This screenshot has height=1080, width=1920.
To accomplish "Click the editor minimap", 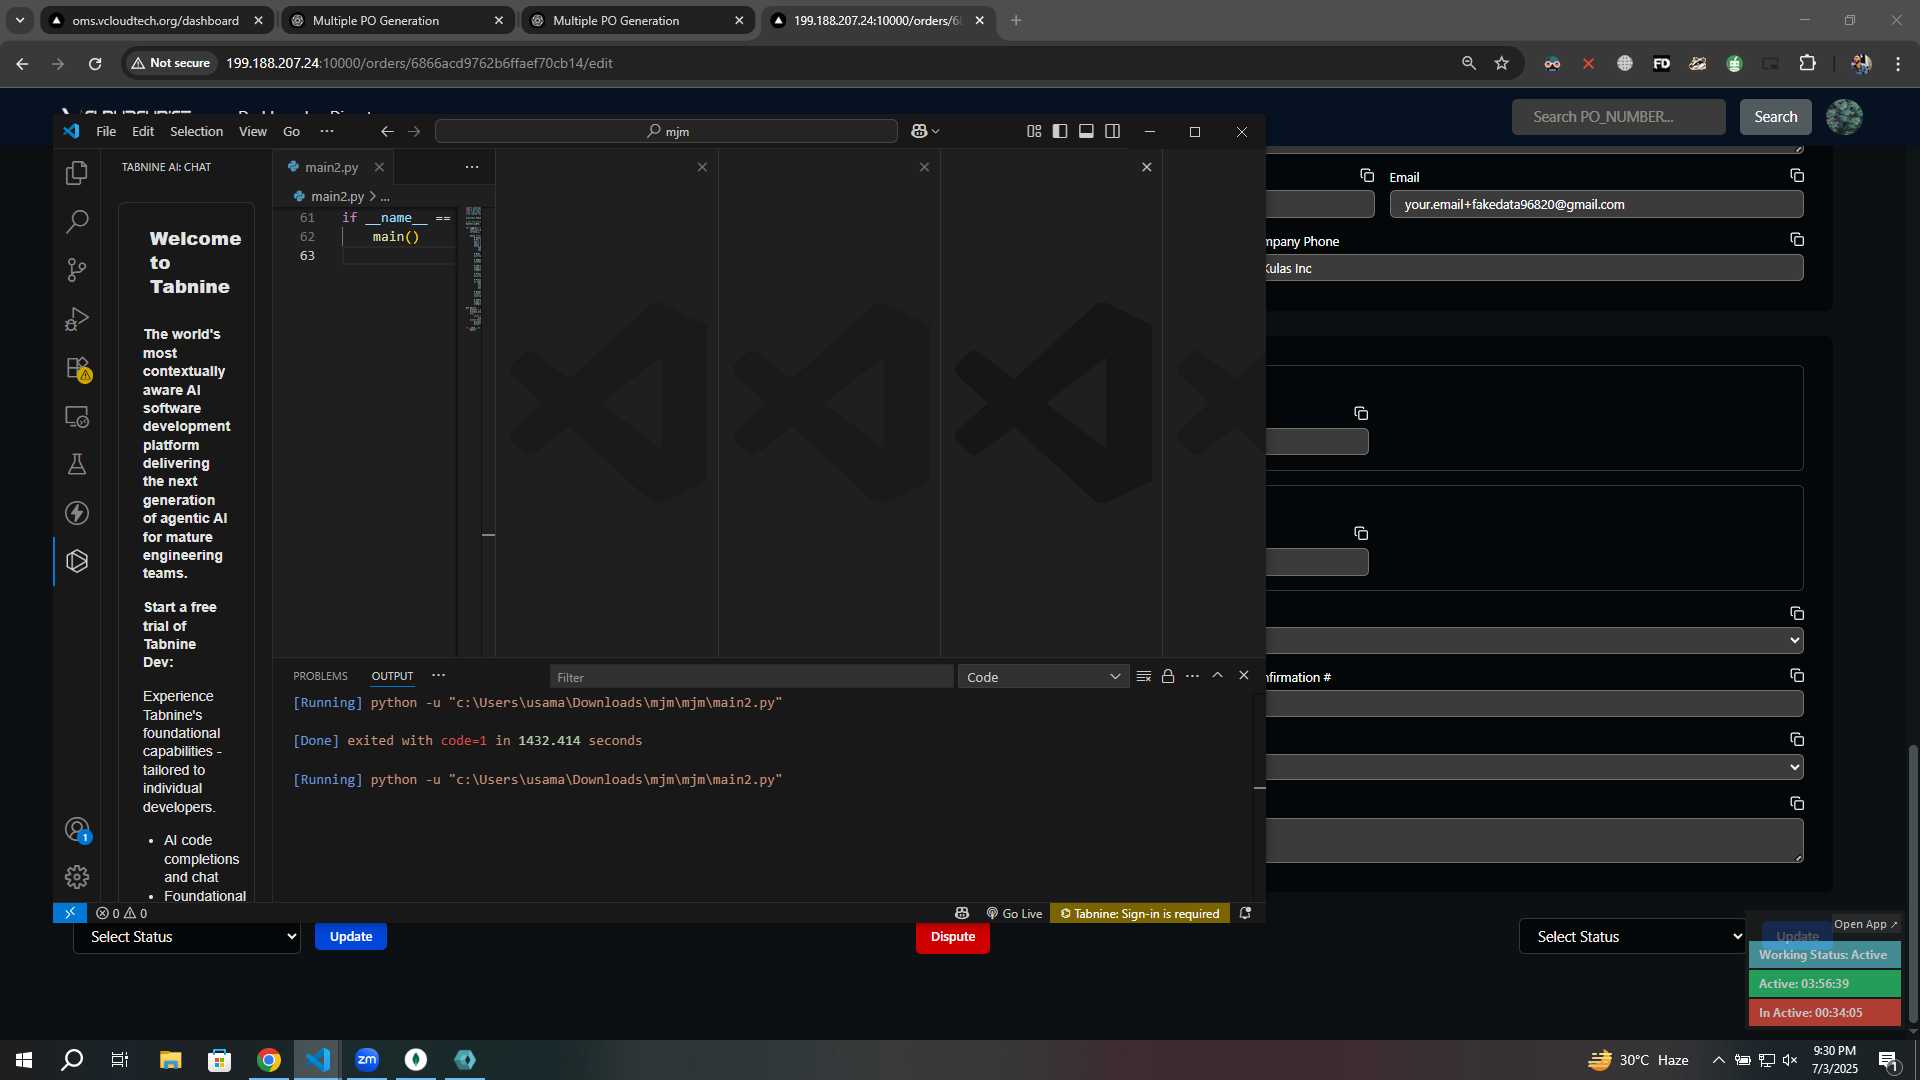I will [475, 268].
